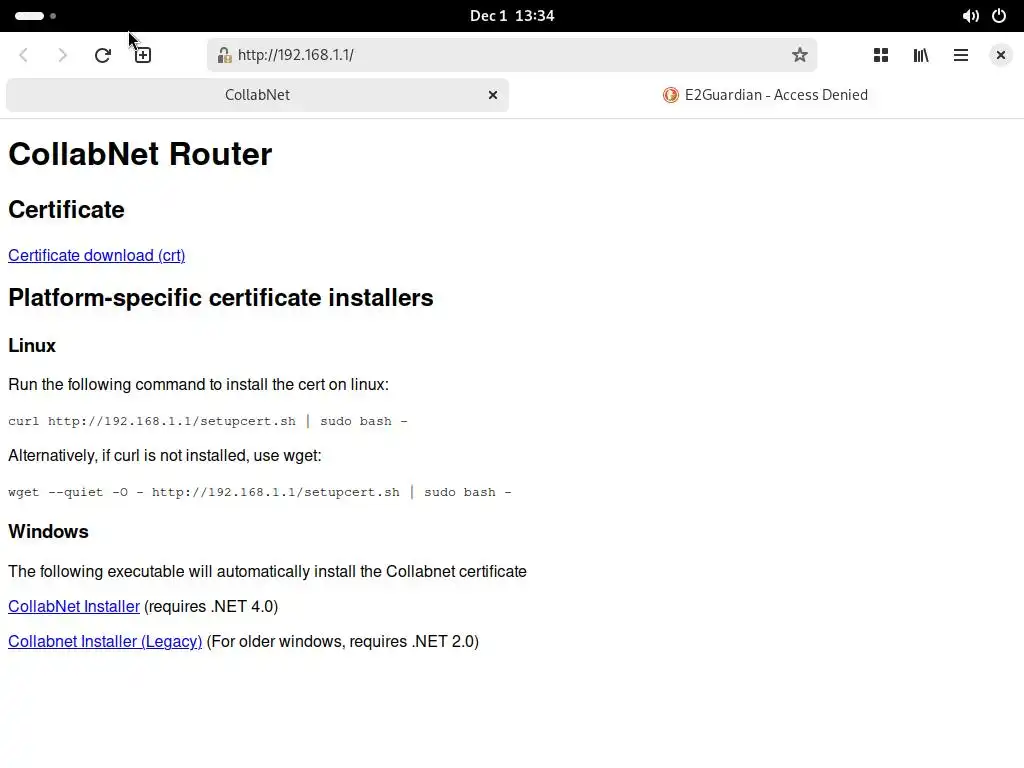Download the certificate (crt) link
This screenshot has height=768, width=1024.
(x=97, y=255)
